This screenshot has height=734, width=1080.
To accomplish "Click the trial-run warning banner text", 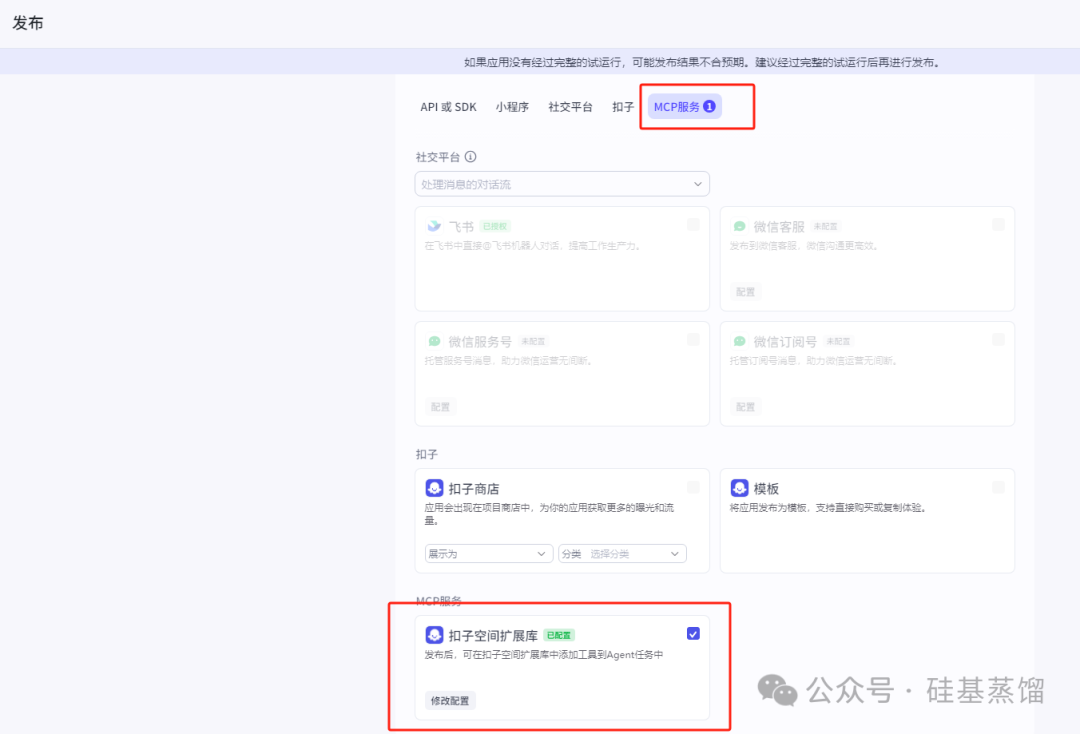I will 702,62.
